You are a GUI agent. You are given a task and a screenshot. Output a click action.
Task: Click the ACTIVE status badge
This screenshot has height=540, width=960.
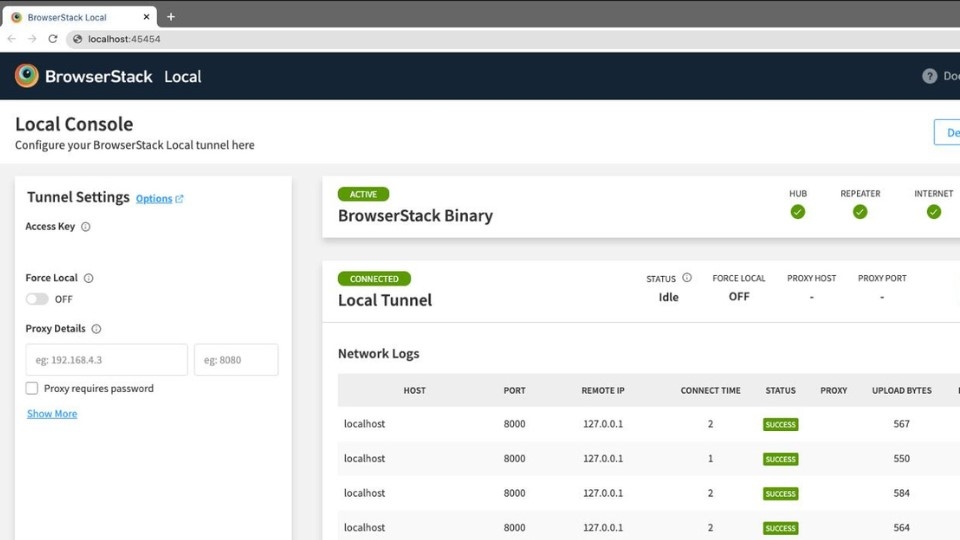[x=363, y=194]
